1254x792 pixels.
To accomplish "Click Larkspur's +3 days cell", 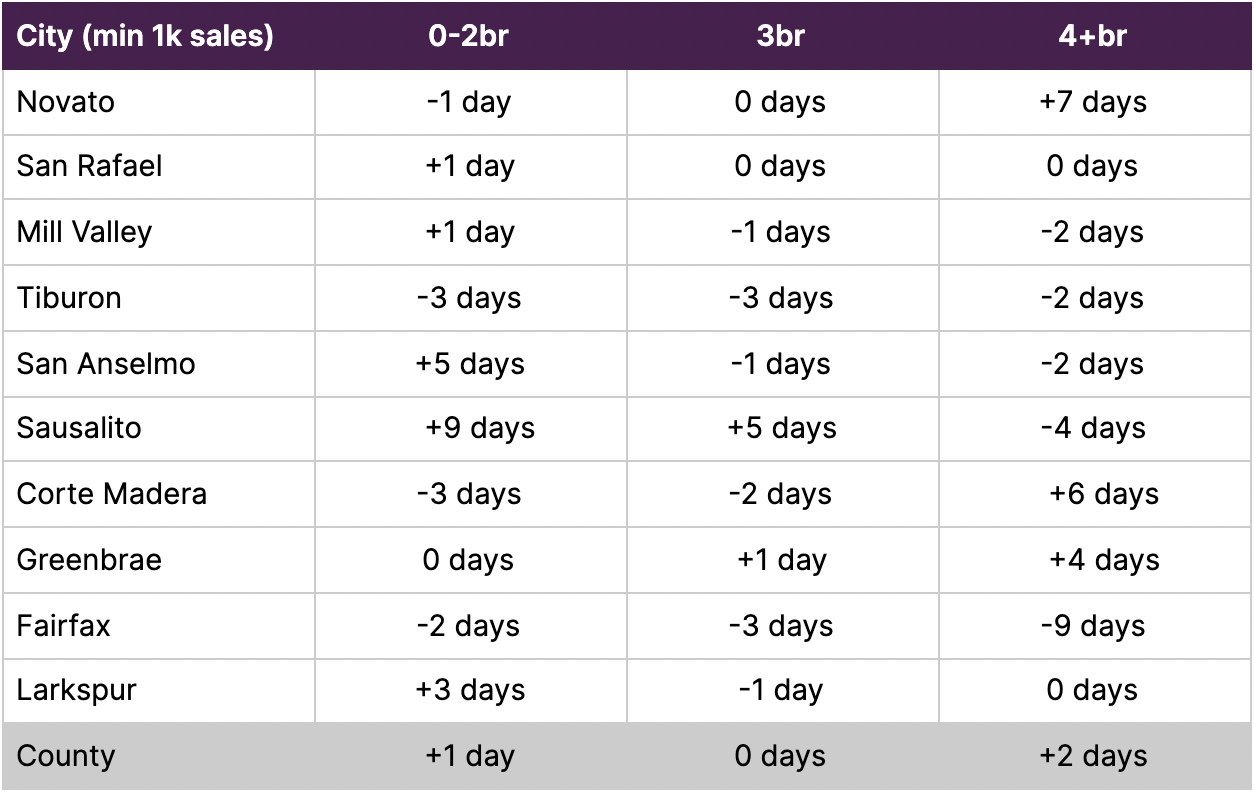I will click(470, 691).
